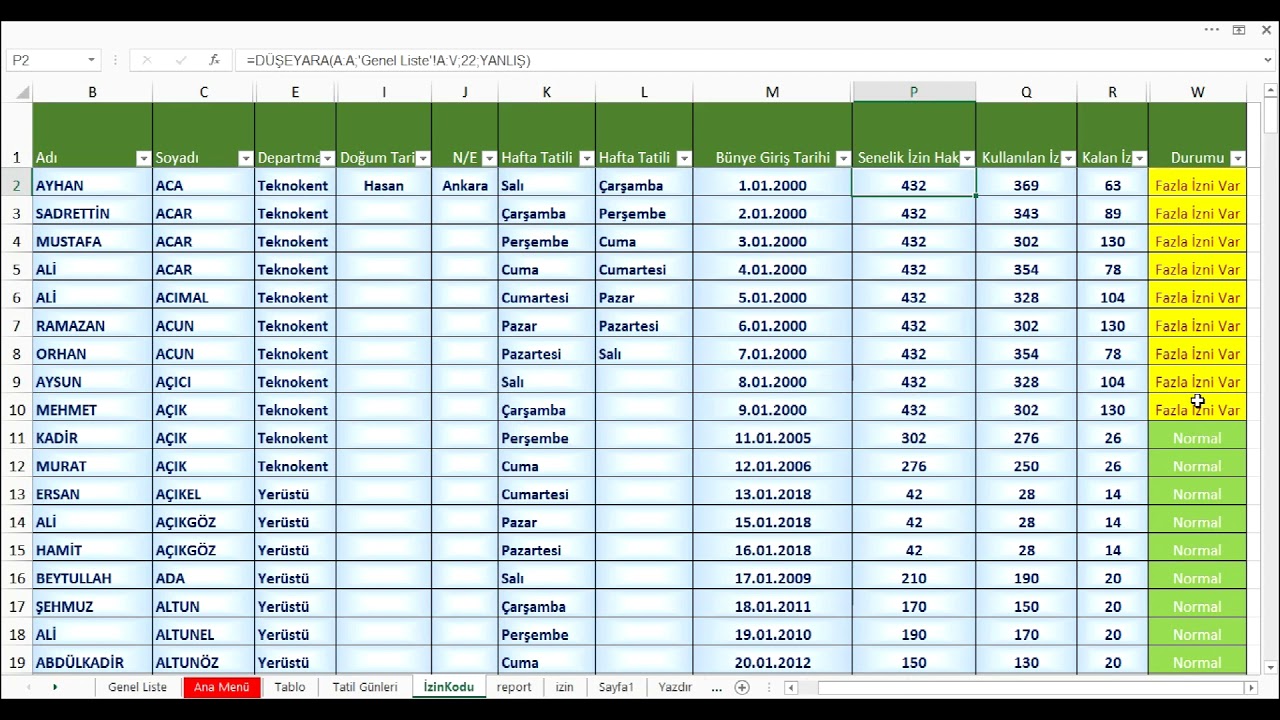Switch to the izin sheet tab
The image size is (1280, 720).
[565, 687]
